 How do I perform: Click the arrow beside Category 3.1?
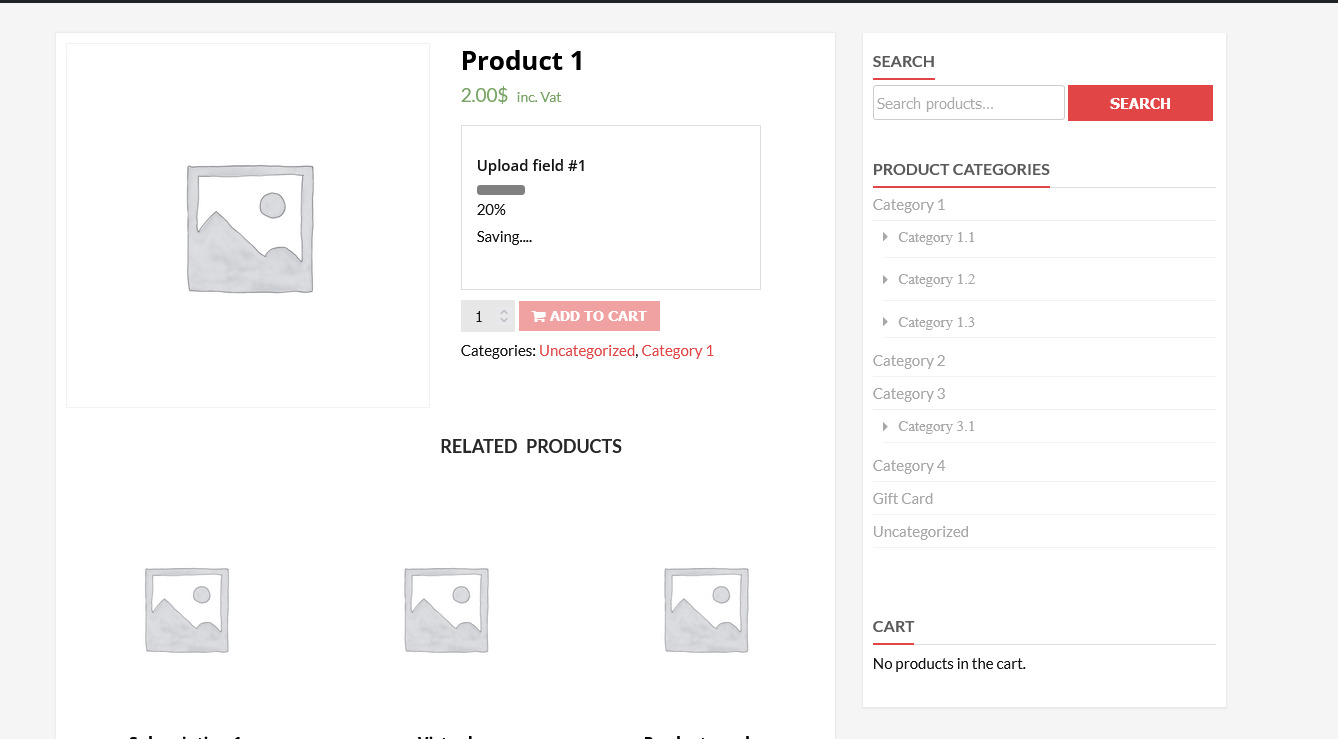885,426
